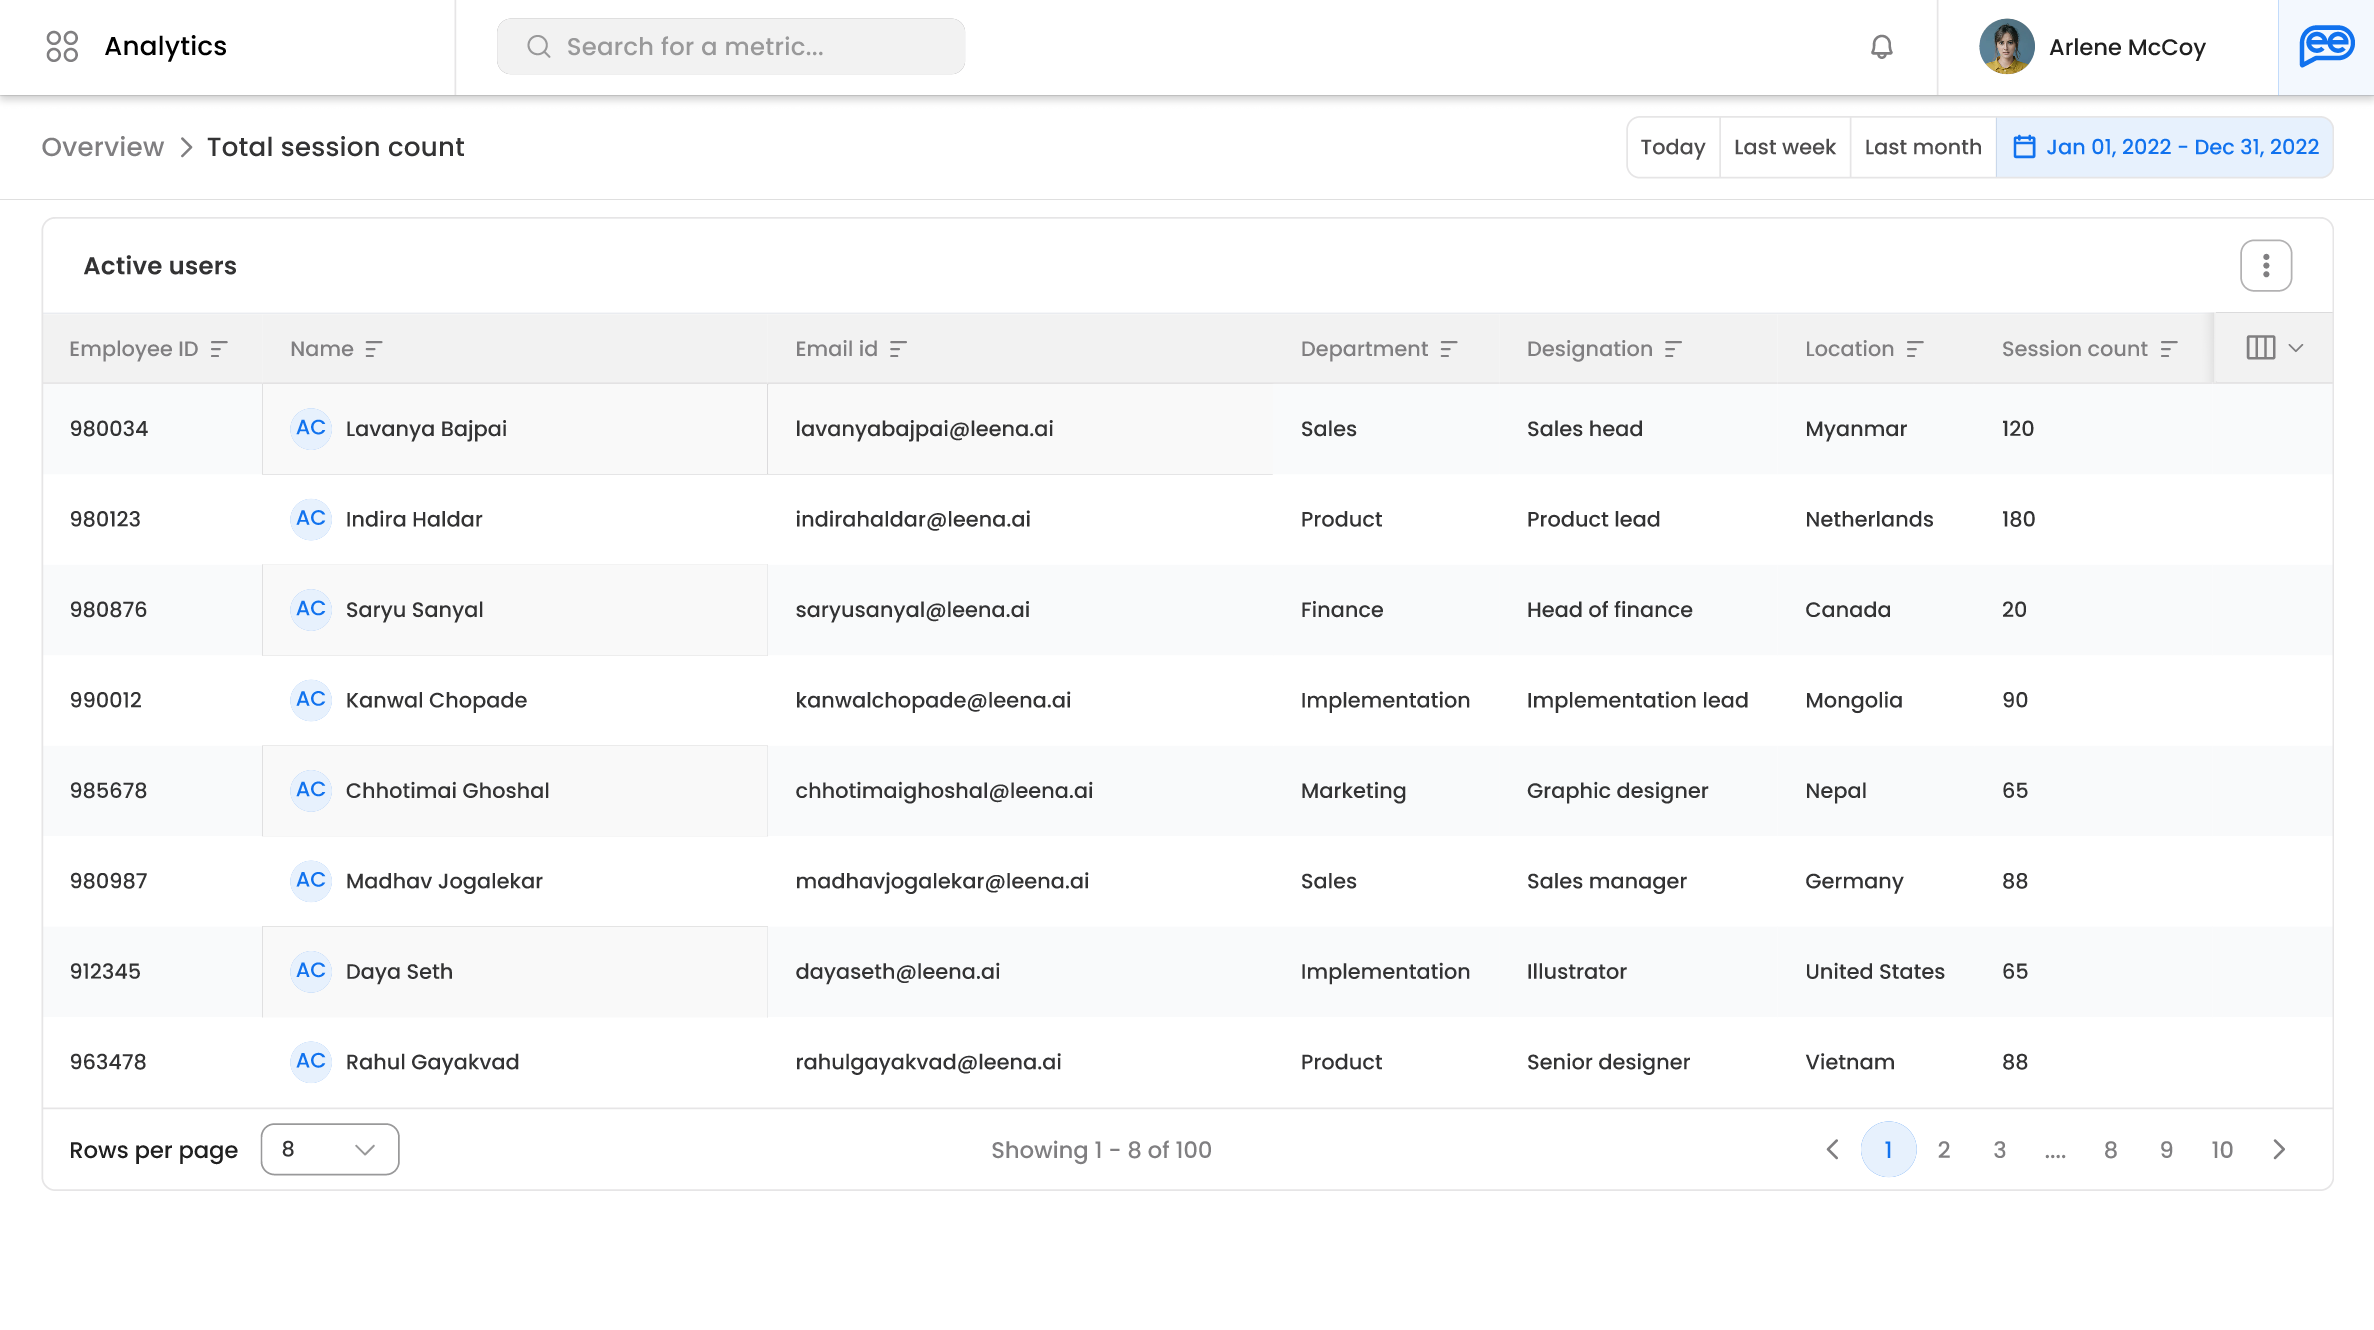2374x1330 pixels.
Task: Focus the Search for a metric field
Action: pos(731,47)
